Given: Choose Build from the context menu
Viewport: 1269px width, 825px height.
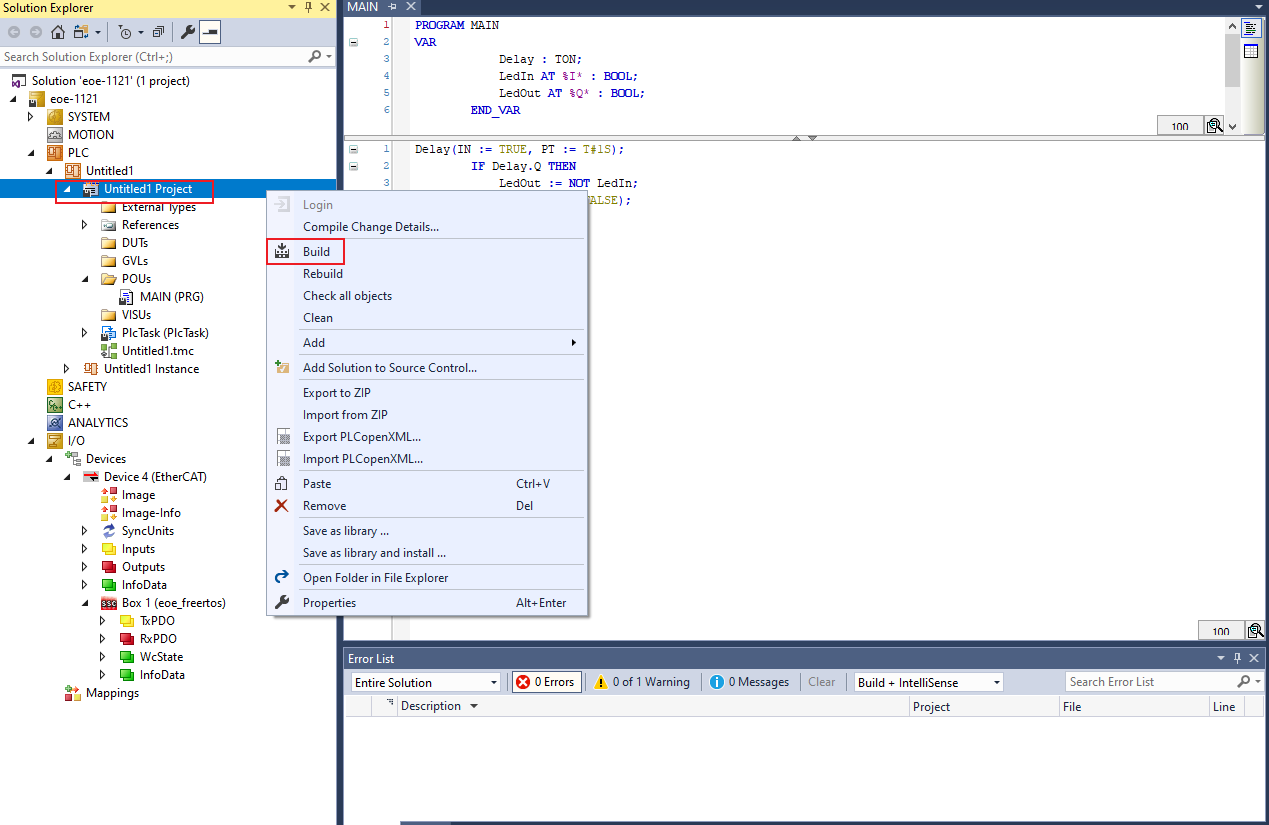Looking at the screenshot, I should 316,252.
